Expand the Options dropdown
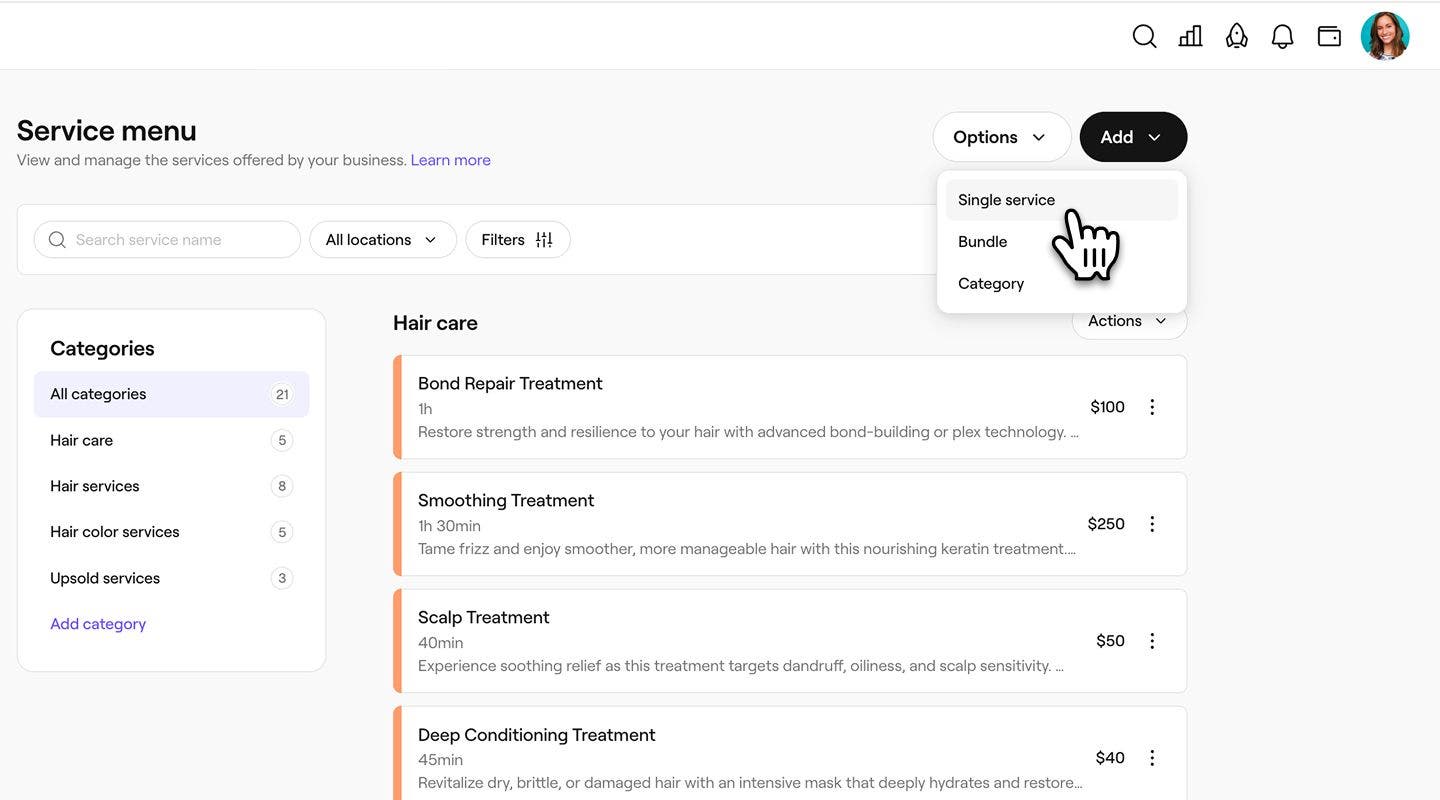This screenshot has height=800, width=1440. click(x=1001, y=137)
